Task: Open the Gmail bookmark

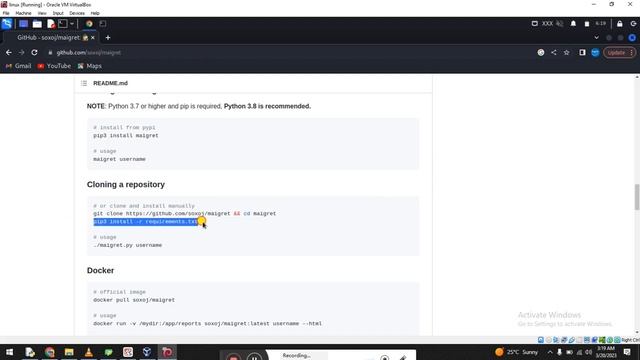Action: click(x=18, y=66)
